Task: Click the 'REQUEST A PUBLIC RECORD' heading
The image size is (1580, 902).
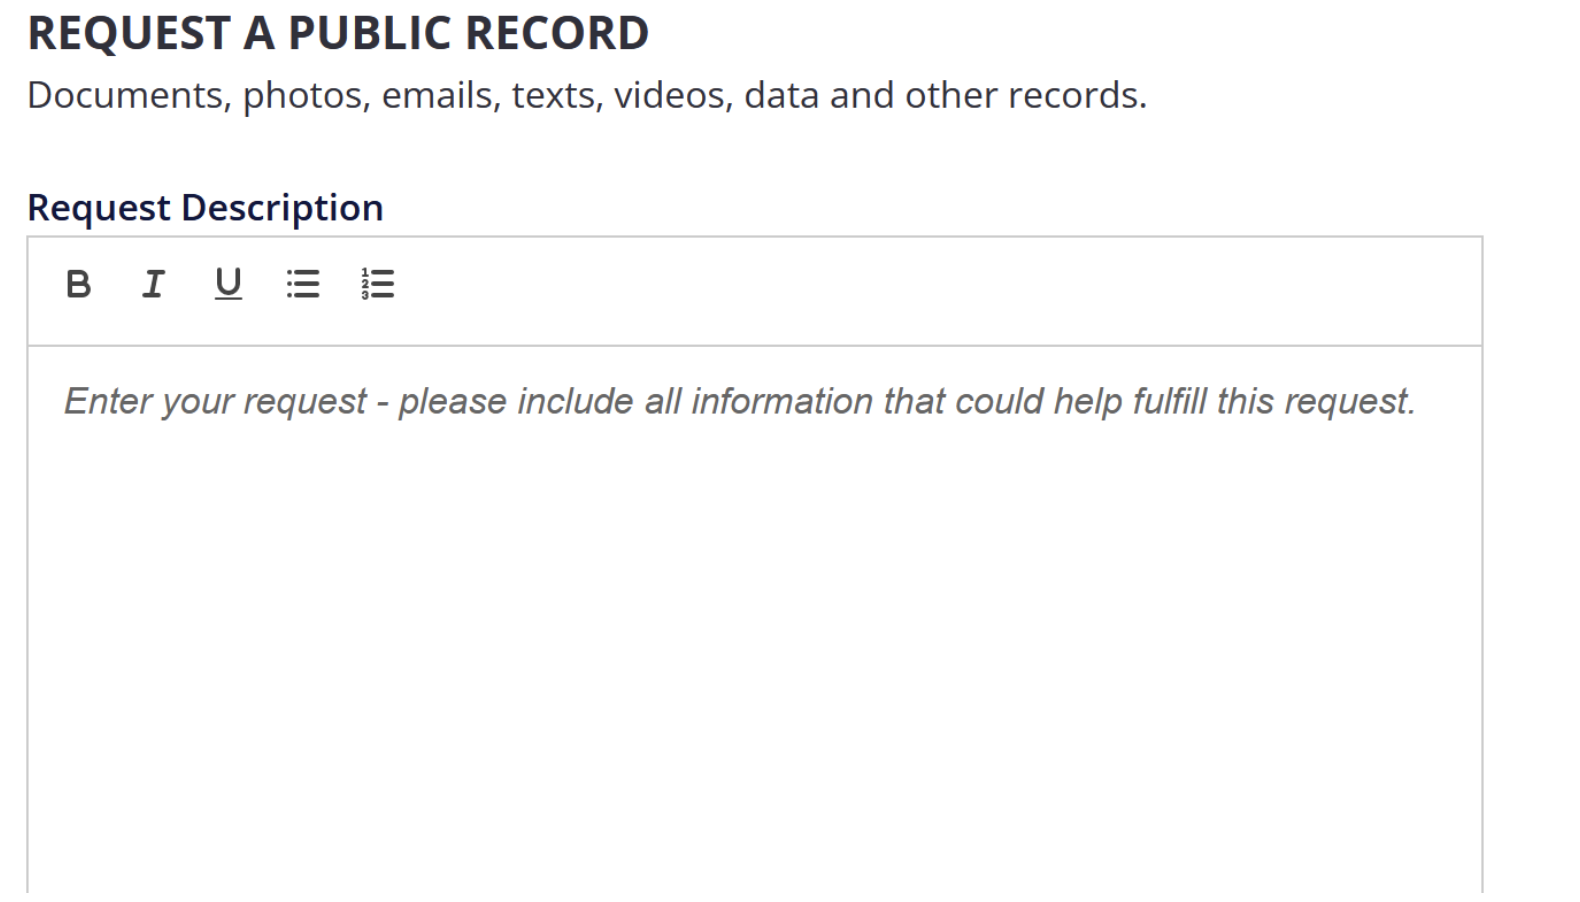Action: pos(338,33)
